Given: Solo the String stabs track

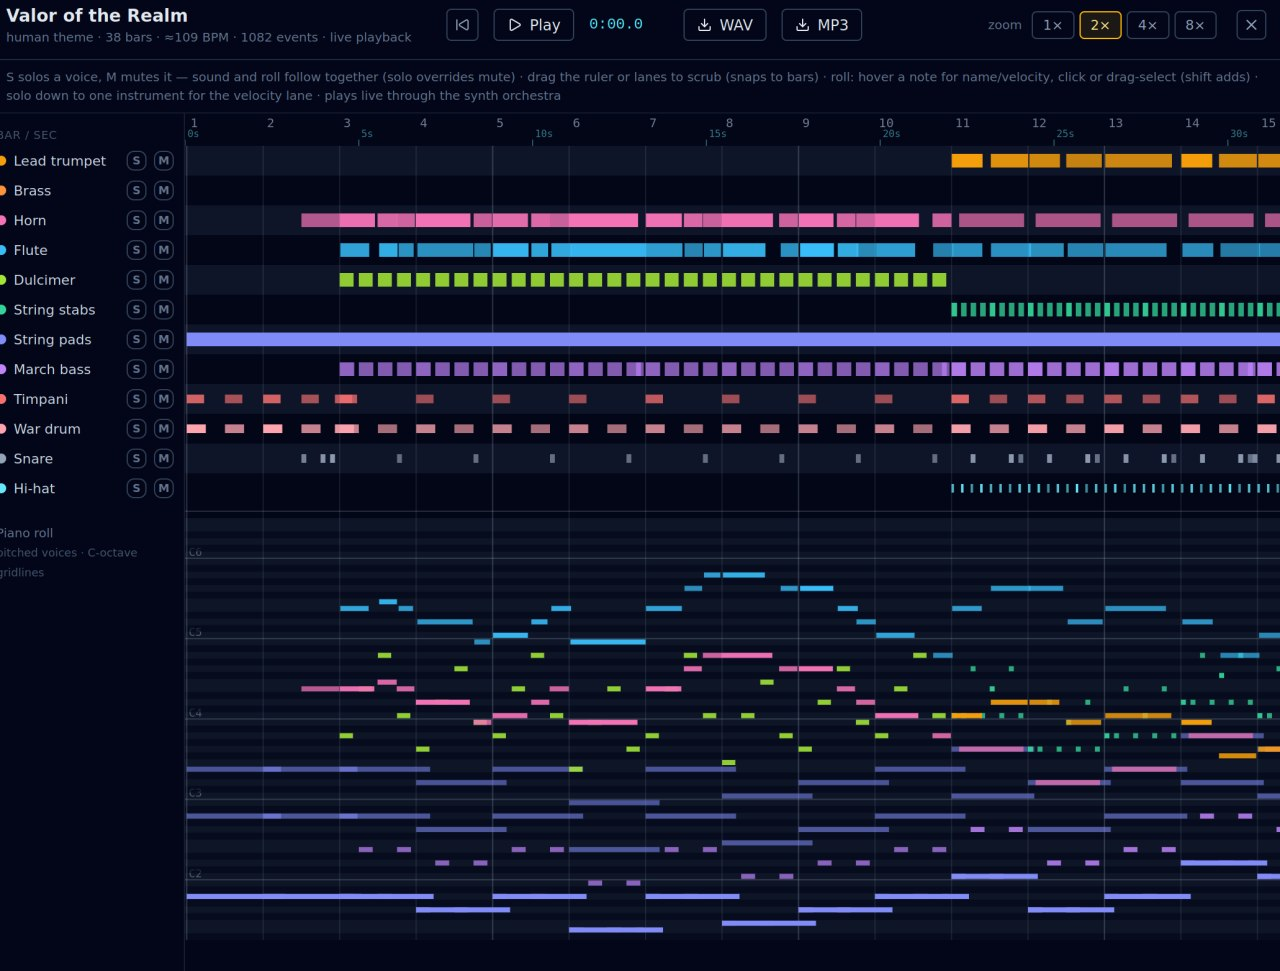Looking at the screenshot, I should click(136, 310).
